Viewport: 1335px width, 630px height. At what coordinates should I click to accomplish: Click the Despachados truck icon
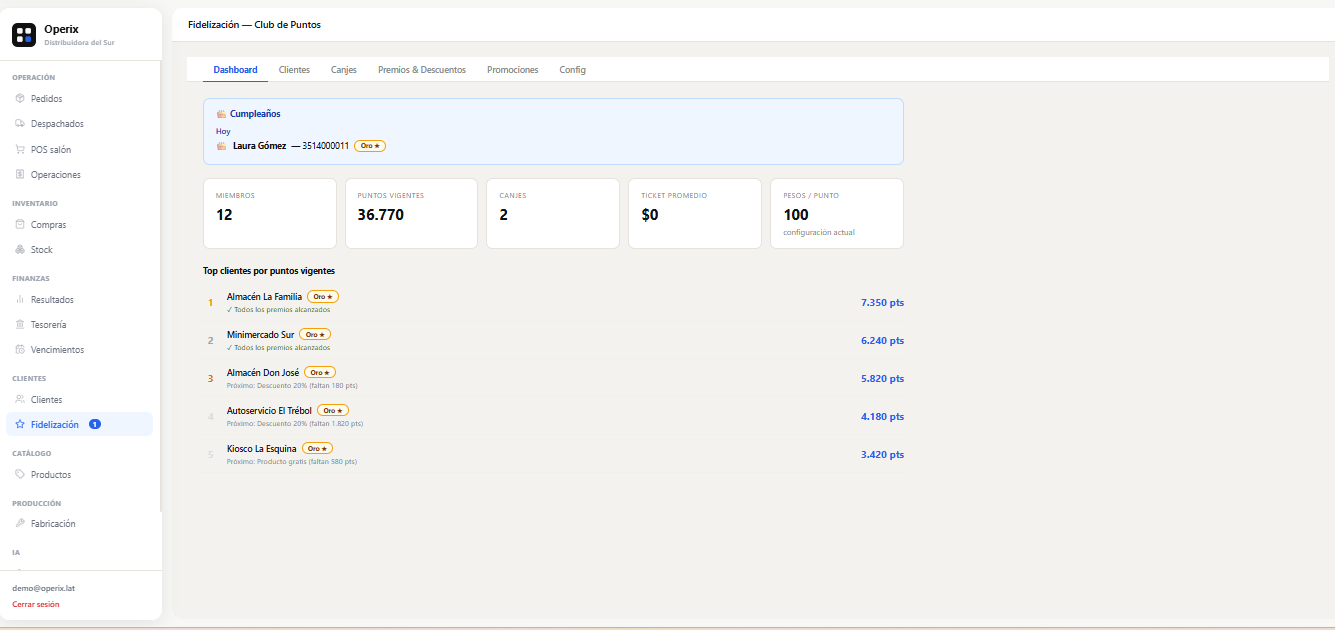click(x=20, y=123)
